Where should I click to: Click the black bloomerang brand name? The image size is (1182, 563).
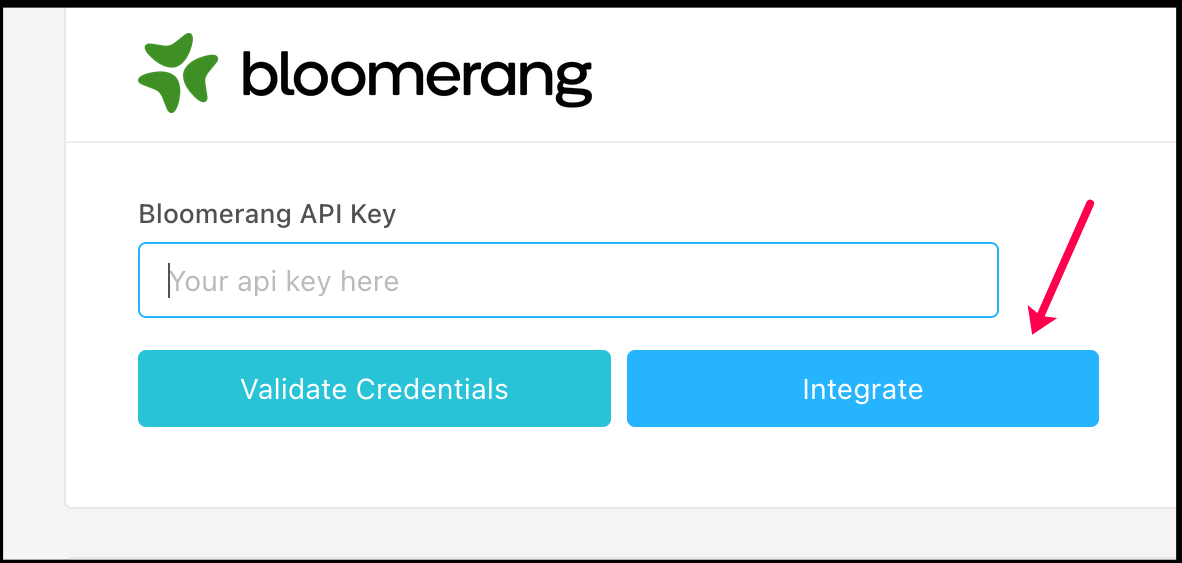click(x=417, y=76)
